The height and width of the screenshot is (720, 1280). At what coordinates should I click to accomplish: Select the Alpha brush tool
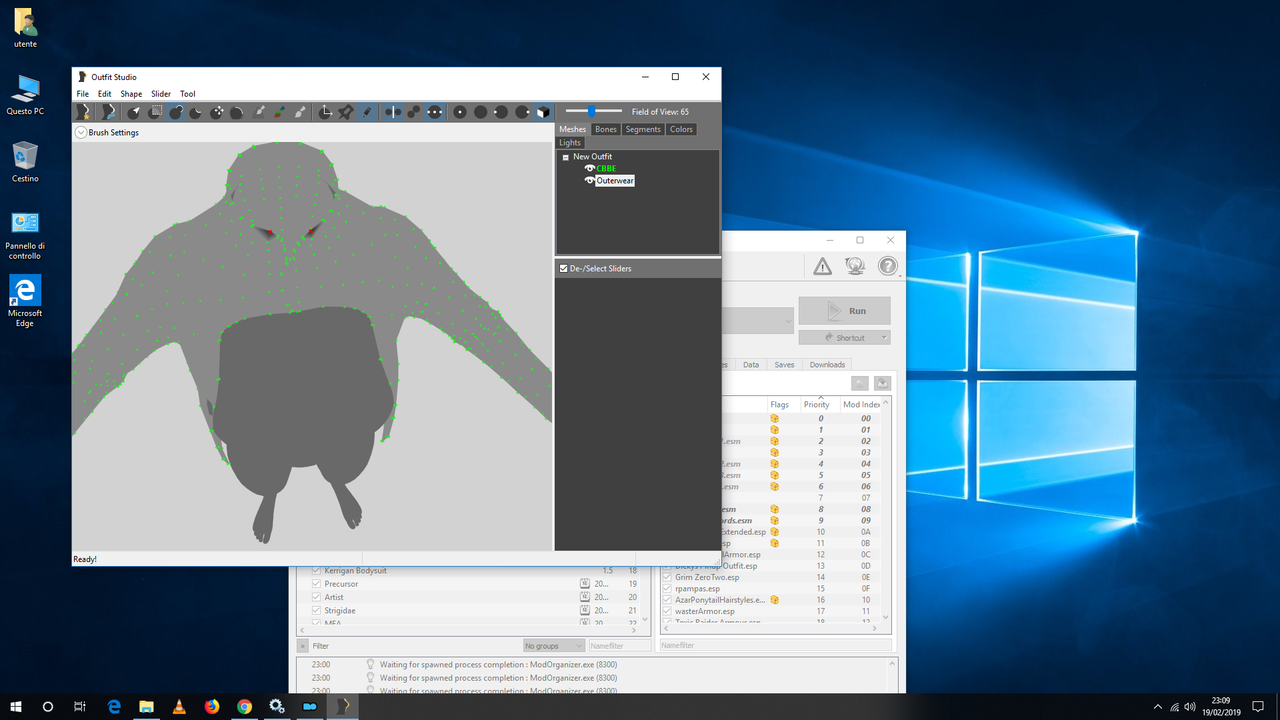coord(301,112)
